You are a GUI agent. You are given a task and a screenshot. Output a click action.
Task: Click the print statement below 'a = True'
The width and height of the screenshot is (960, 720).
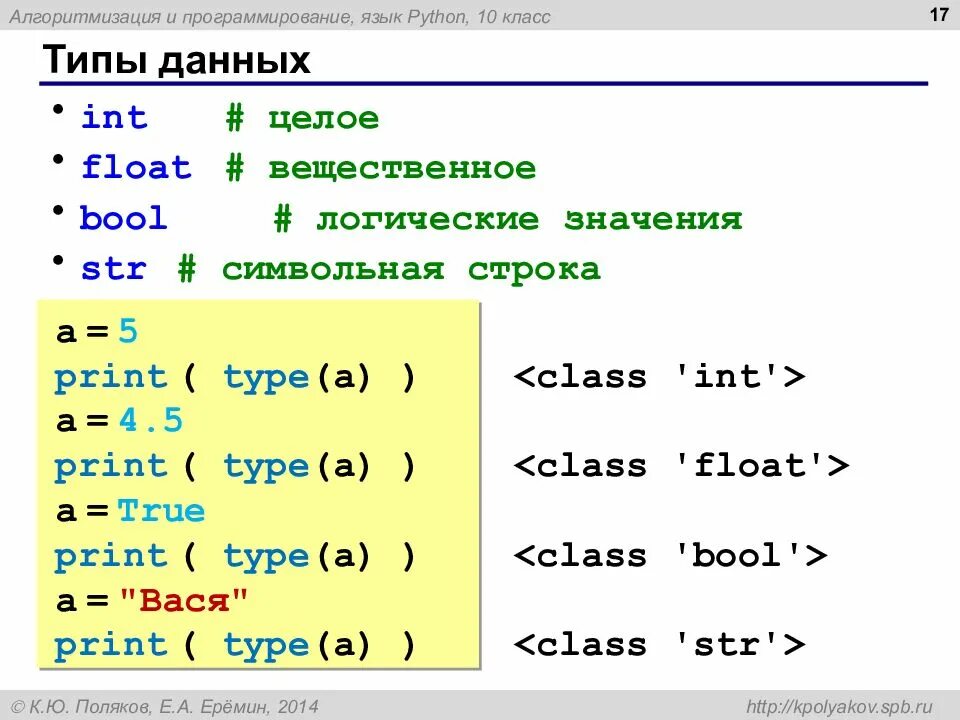(235, 556)
